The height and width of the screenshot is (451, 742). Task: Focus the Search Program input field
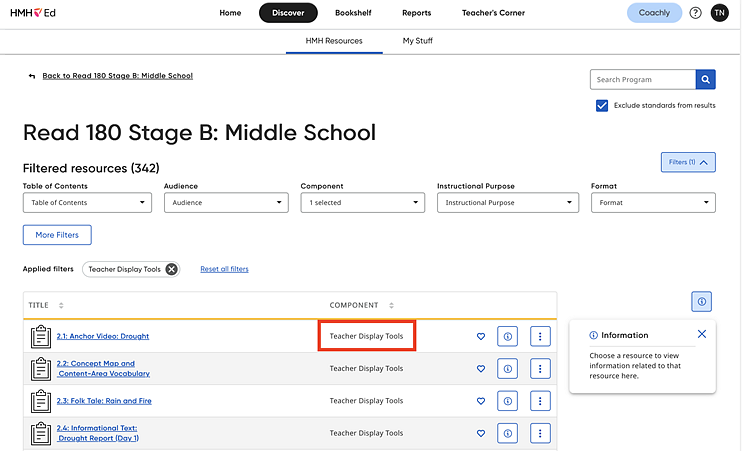(x=643, y=80)
